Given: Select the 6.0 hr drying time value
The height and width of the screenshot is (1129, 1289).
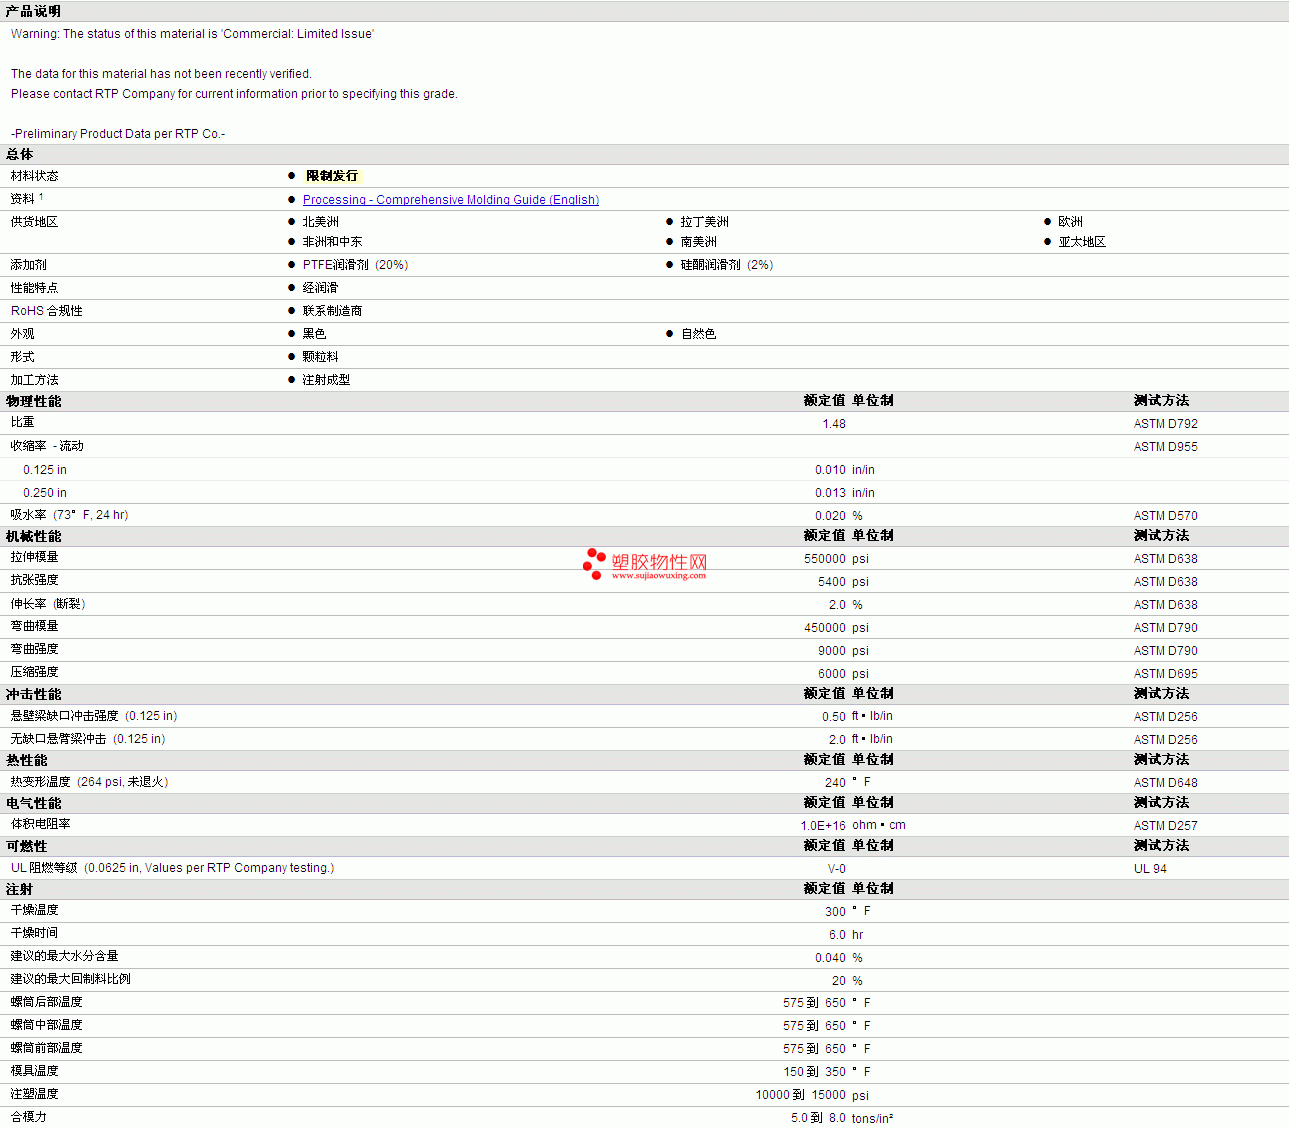Looking at the screenshot, I should [846, 935].
